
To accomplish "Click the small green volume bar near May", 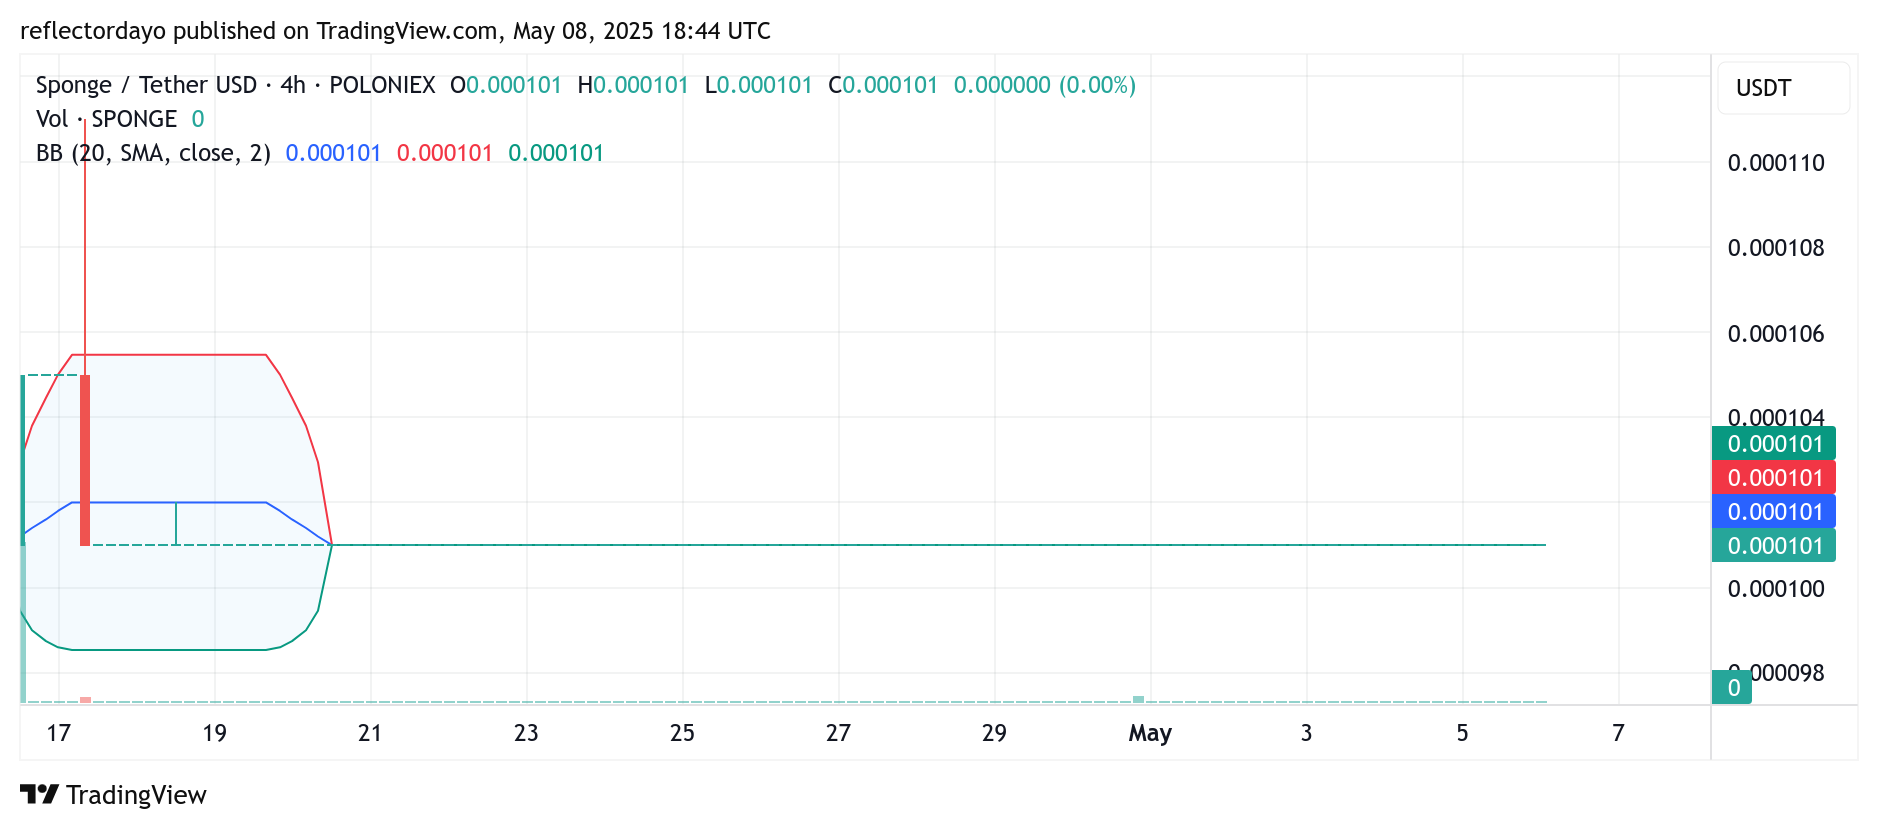I will (x=1138, y=699).
